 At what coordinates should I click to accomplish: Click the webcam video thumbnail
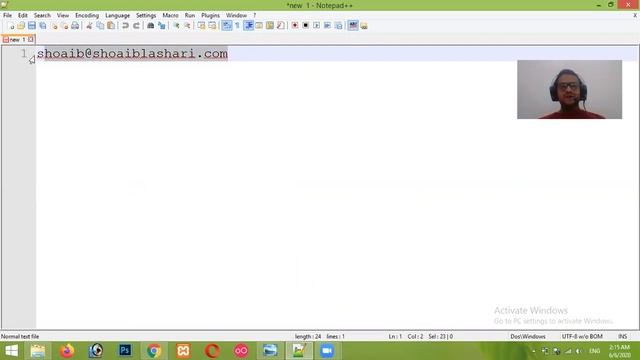pyautogui.click(x=569, y=89)
